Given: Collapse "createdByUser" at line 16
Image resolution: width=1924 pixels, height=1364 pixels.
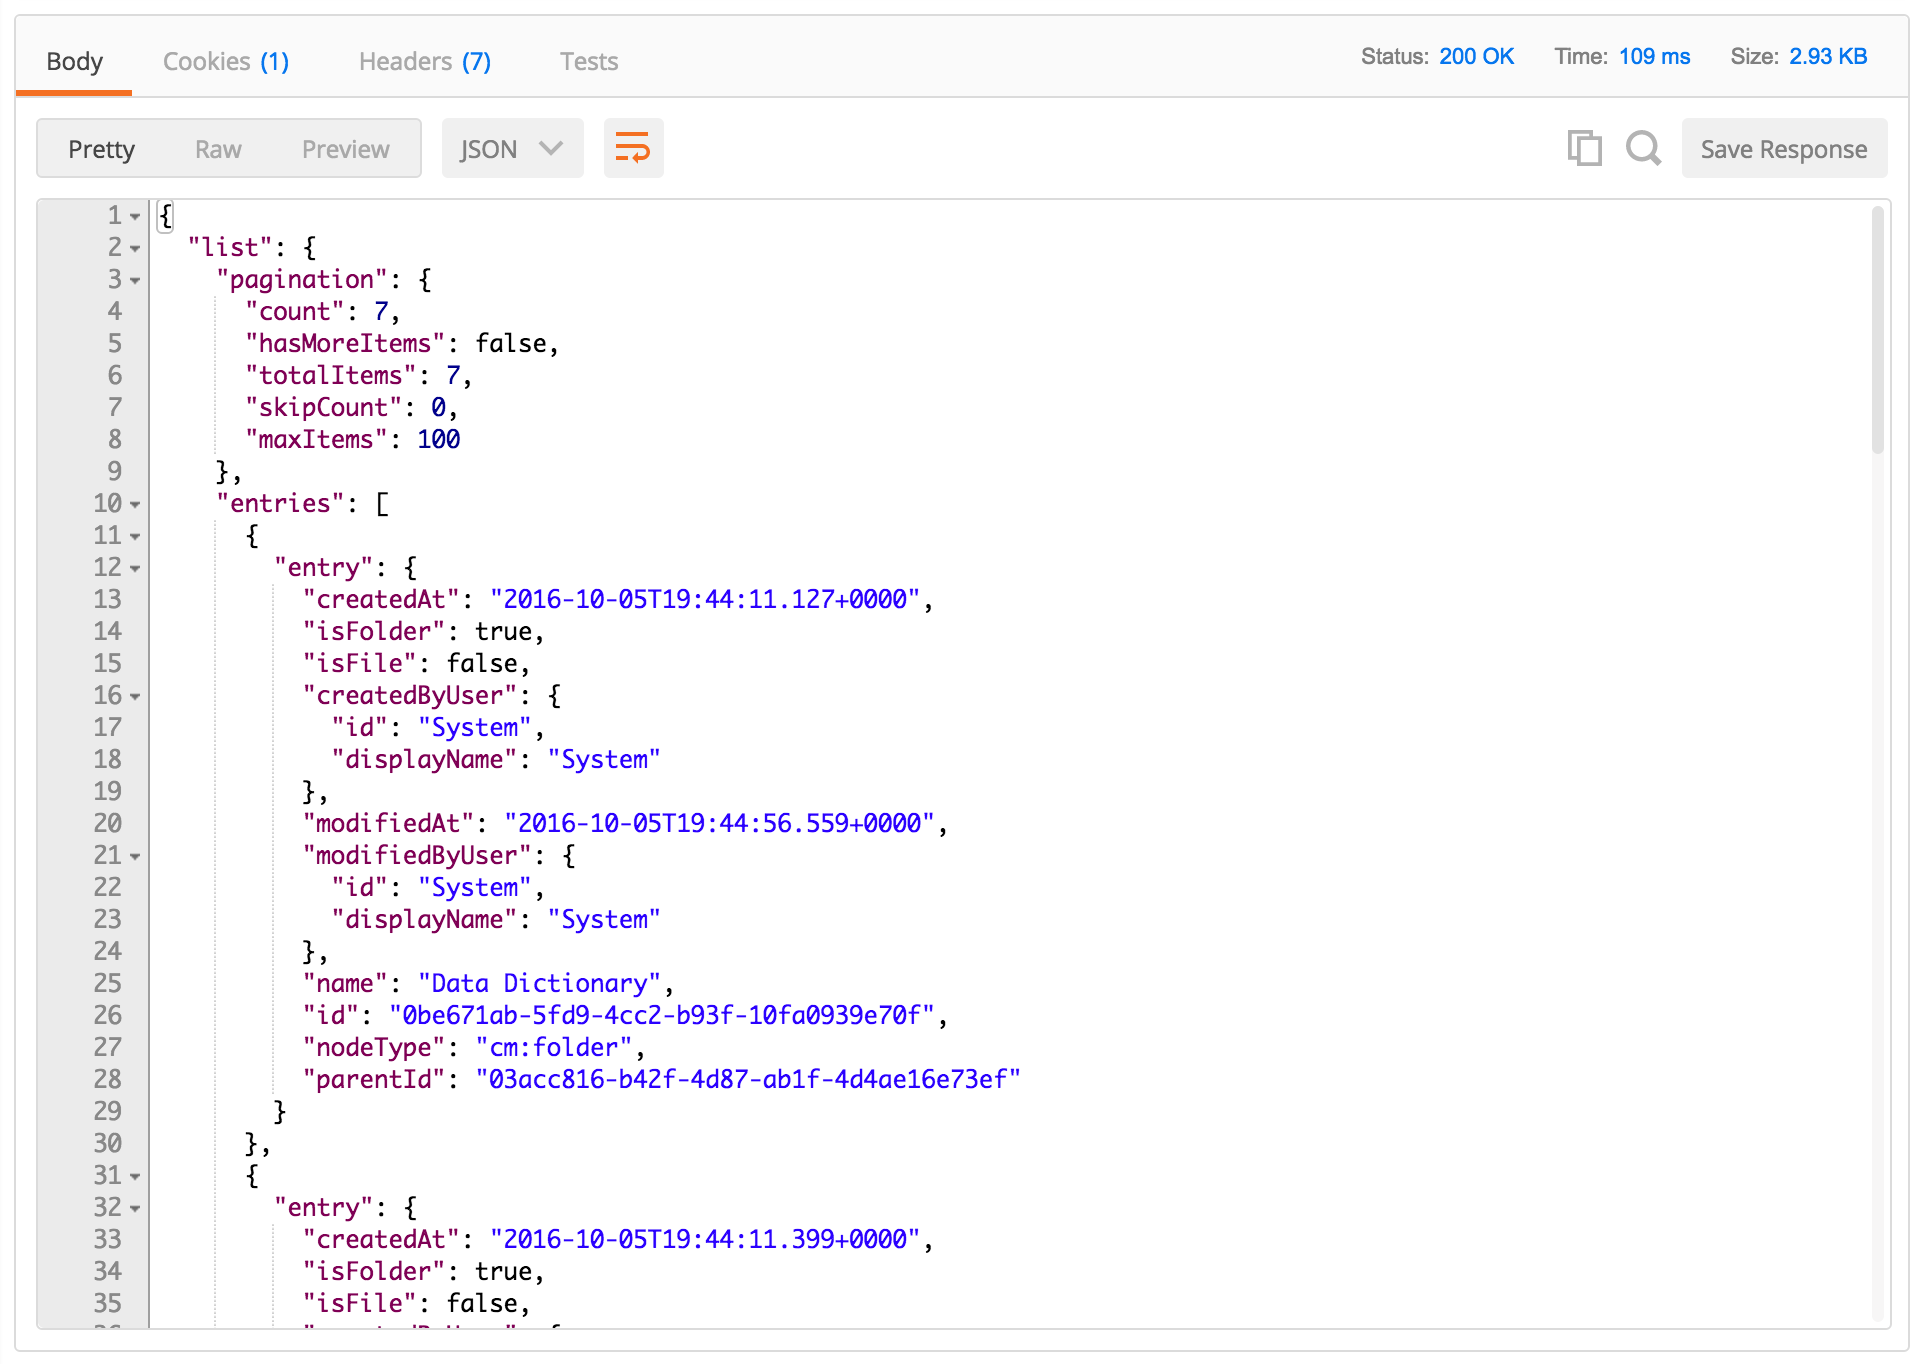Looking at the screenshot, I should 135,697.
